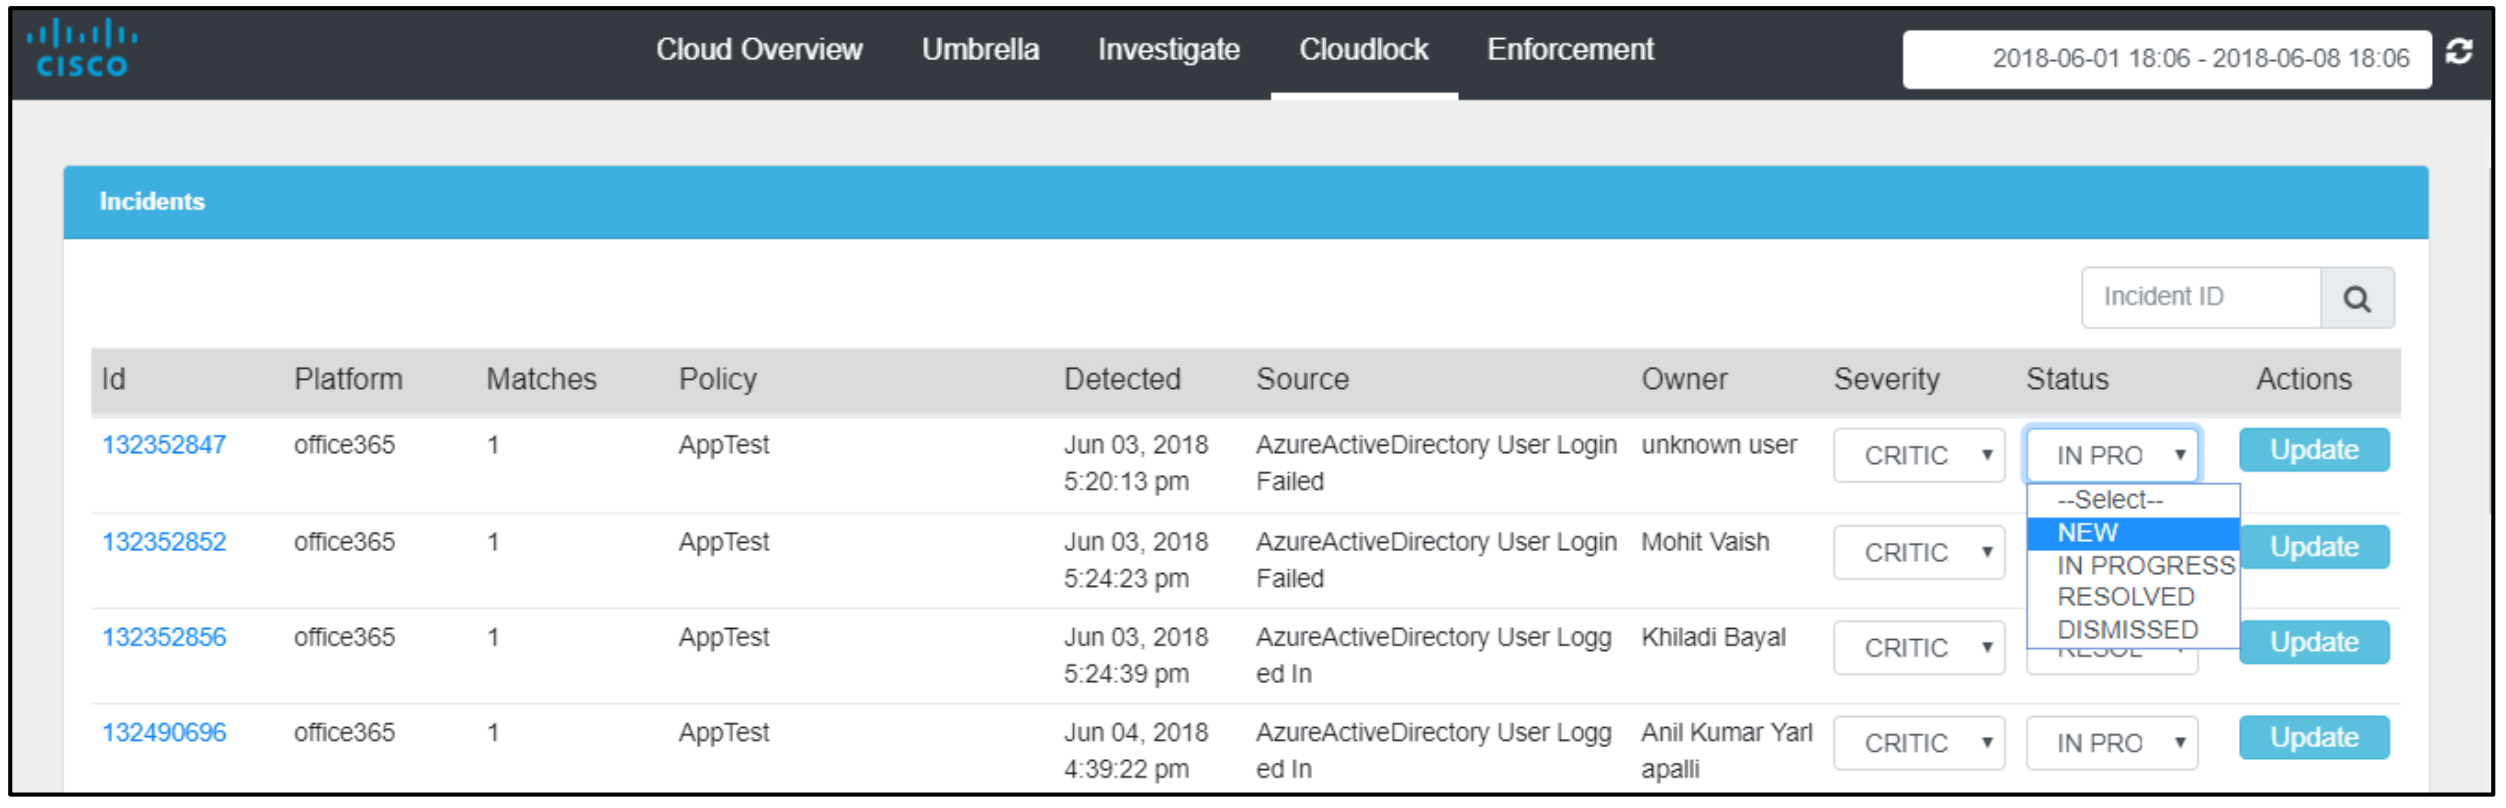2506x808 pixels.
Task: Click the magnifier search icon button
Action: coord(2357,298)
